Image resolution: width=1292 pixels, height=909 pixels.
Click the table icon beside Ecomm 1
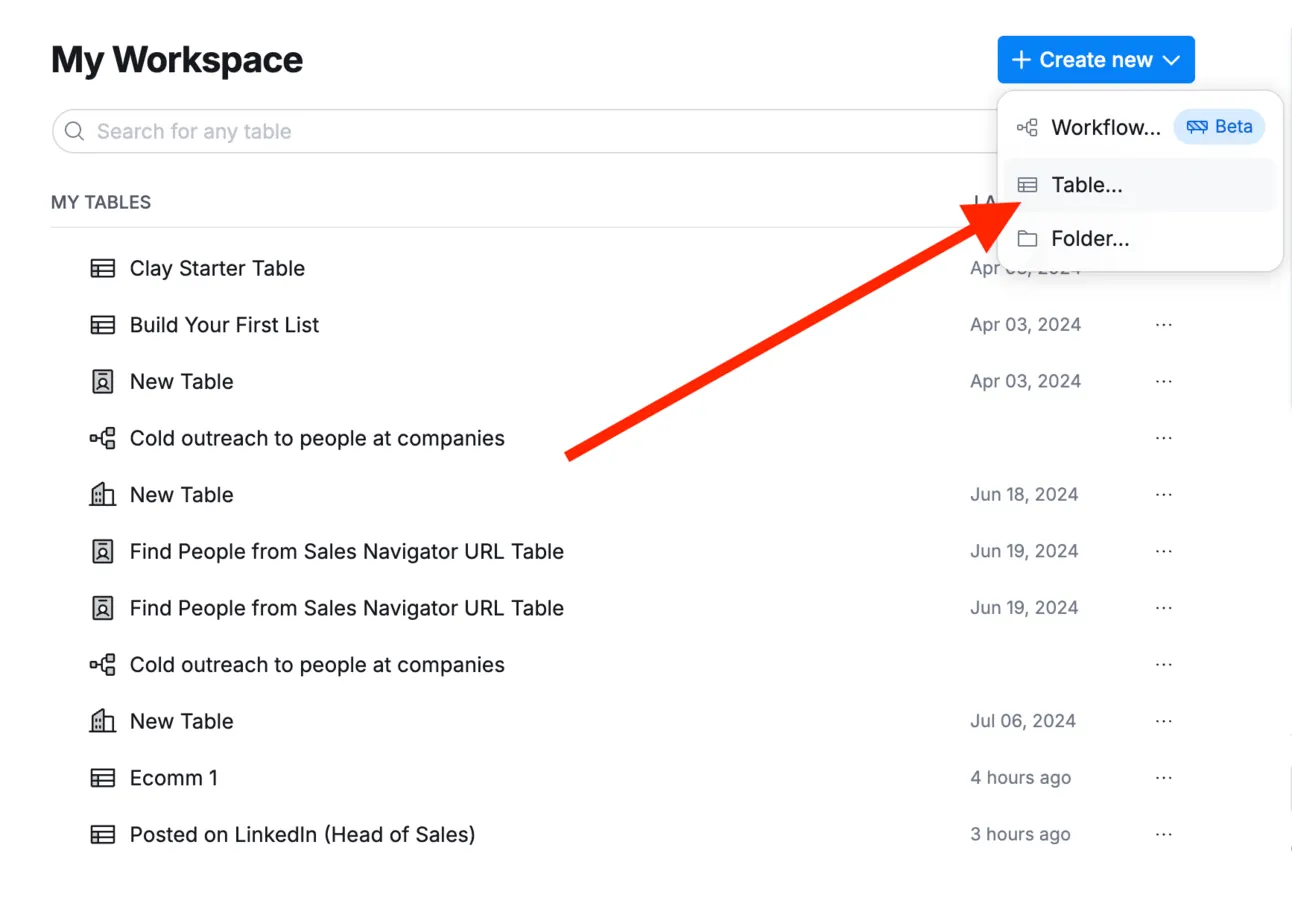pyautogui.click(x=102, y=778)
